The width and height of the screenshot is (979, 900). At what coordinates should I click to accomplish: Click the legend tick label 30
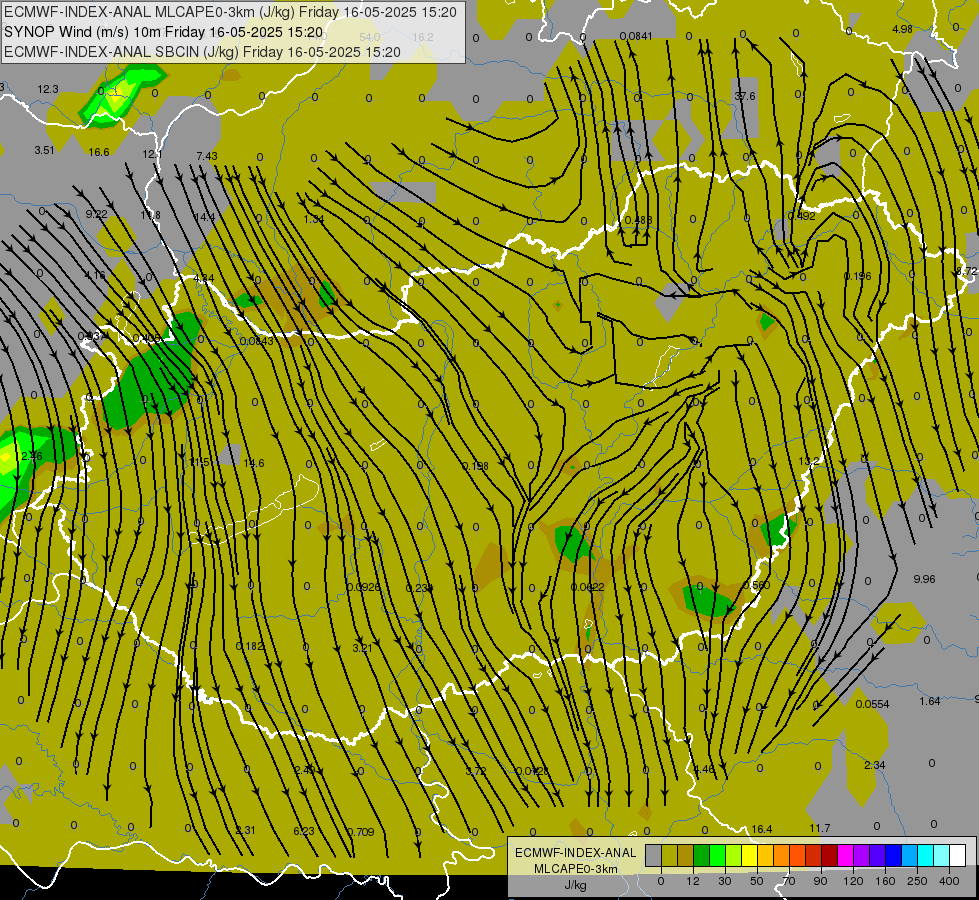click(x=724, y=881)
